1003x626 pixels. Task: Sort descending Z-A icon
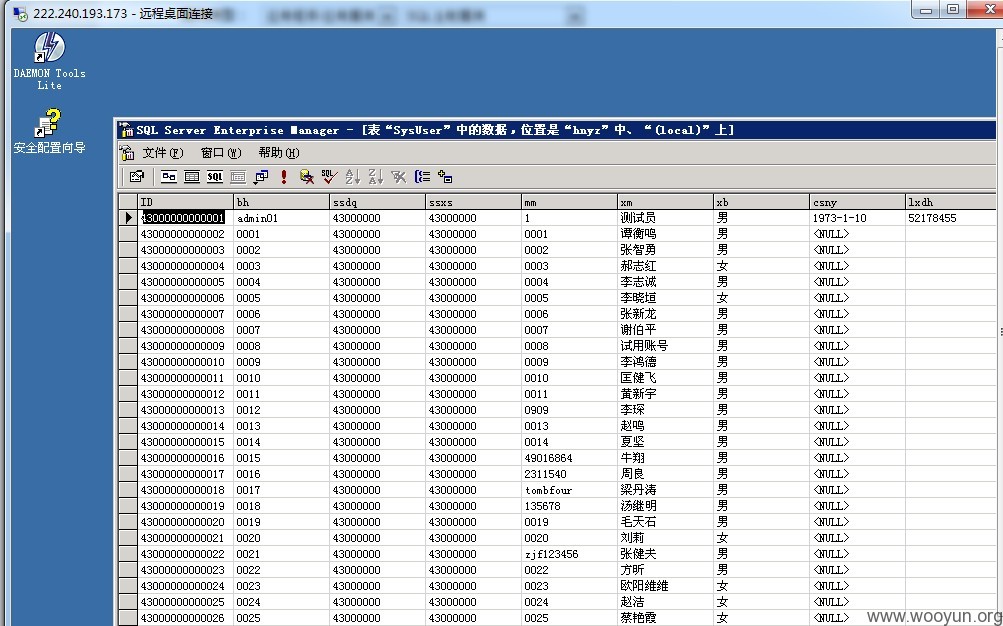(375, 176)
